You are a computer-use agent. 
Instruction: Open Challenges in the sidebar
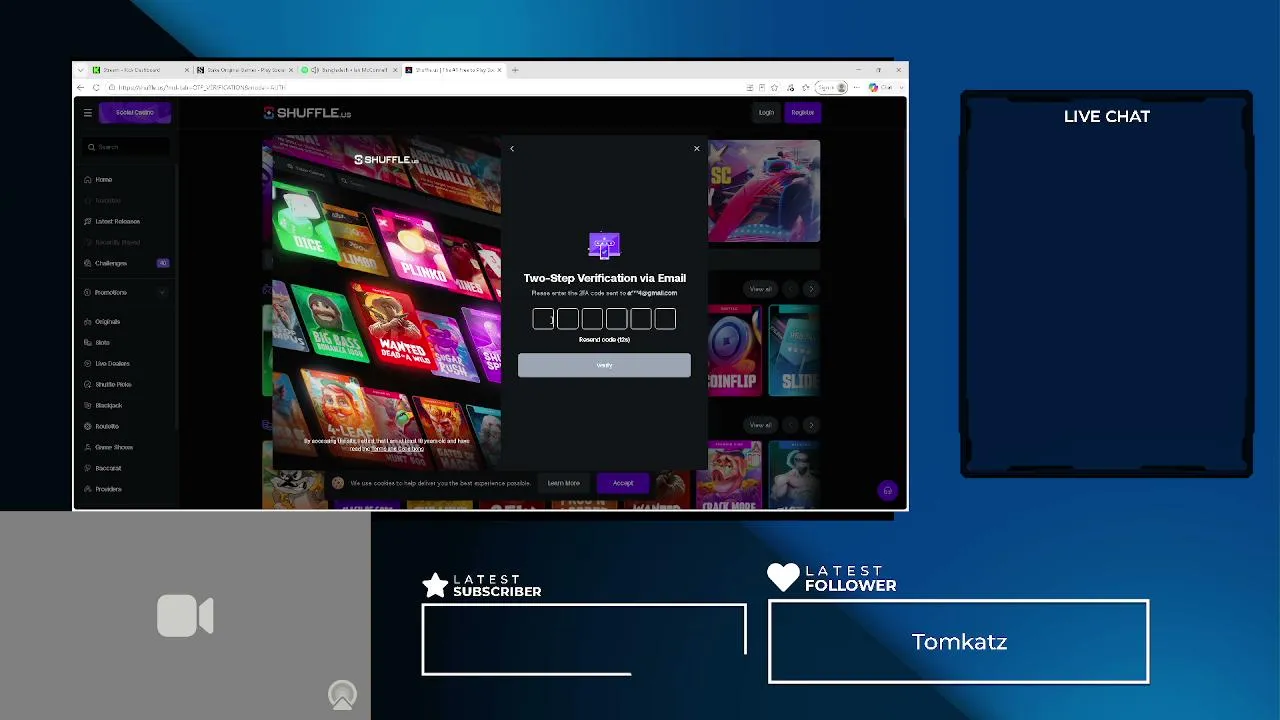click(110, 264)
